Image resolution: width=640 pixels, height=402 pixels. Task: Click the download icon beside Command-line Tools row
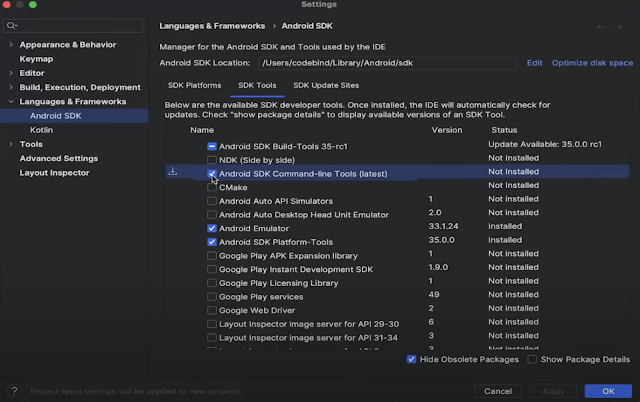pos(172,172)
